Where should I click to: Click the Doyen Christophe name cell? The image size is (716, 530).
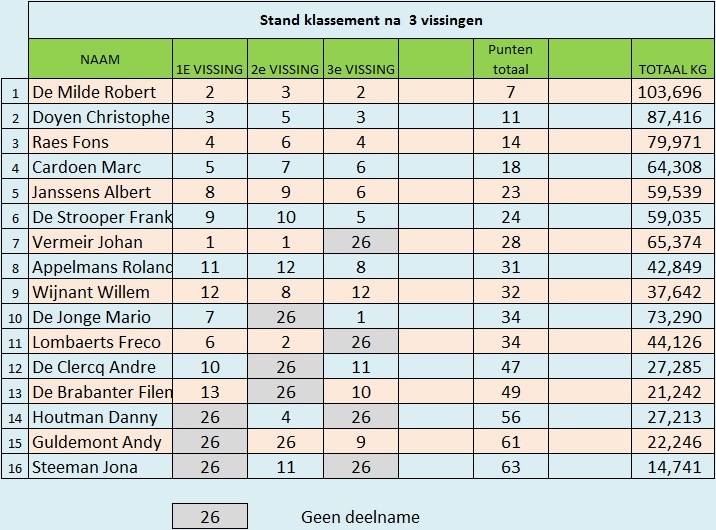(x=100, y=117)
